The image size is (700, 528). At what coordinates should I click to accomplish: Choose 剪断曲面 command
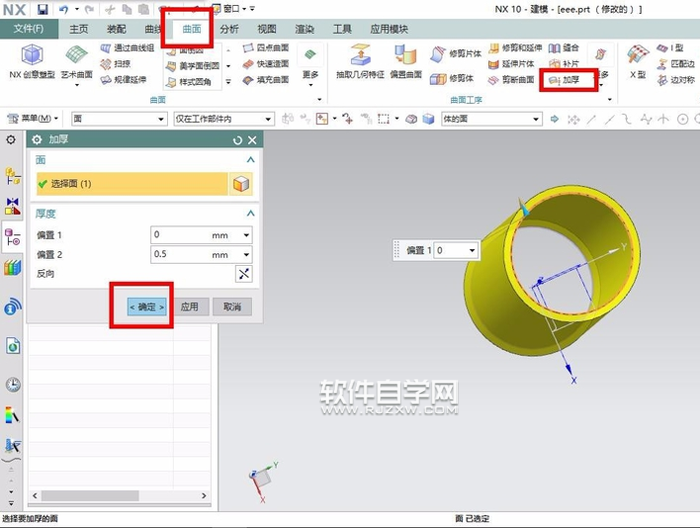click(511, 80)
